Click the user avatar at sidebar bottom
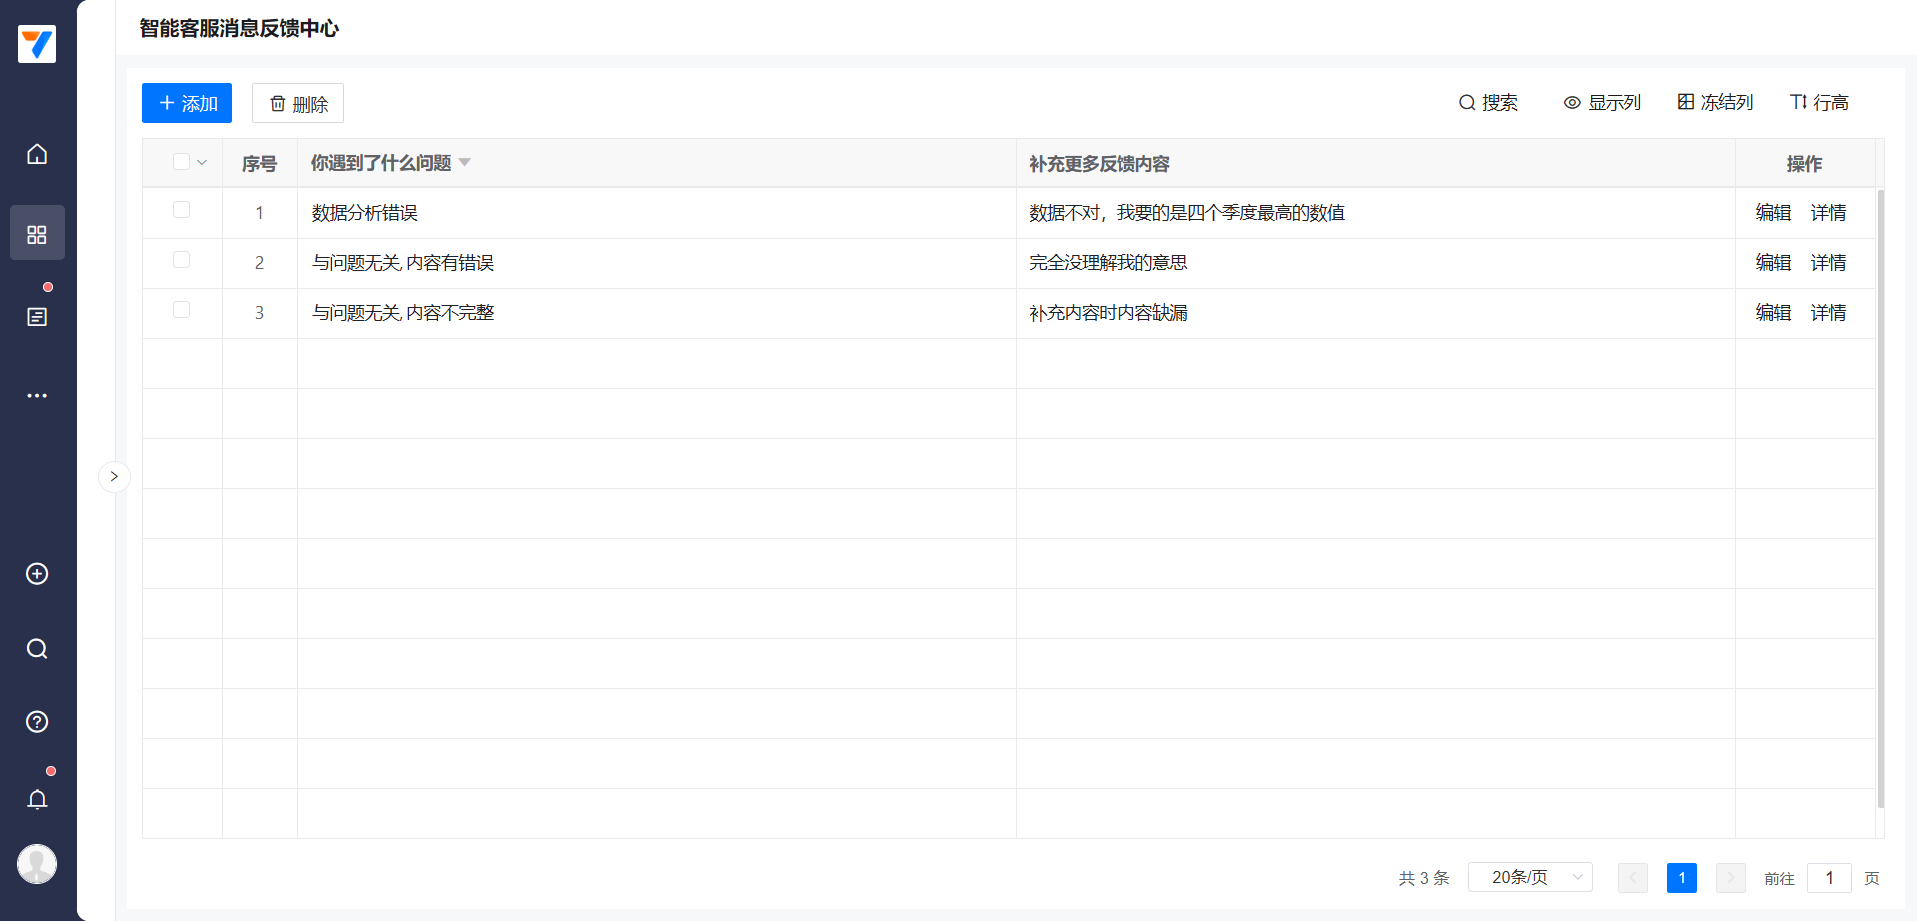This screenshot has height=921, width=1917. click(x=37, y=864)
